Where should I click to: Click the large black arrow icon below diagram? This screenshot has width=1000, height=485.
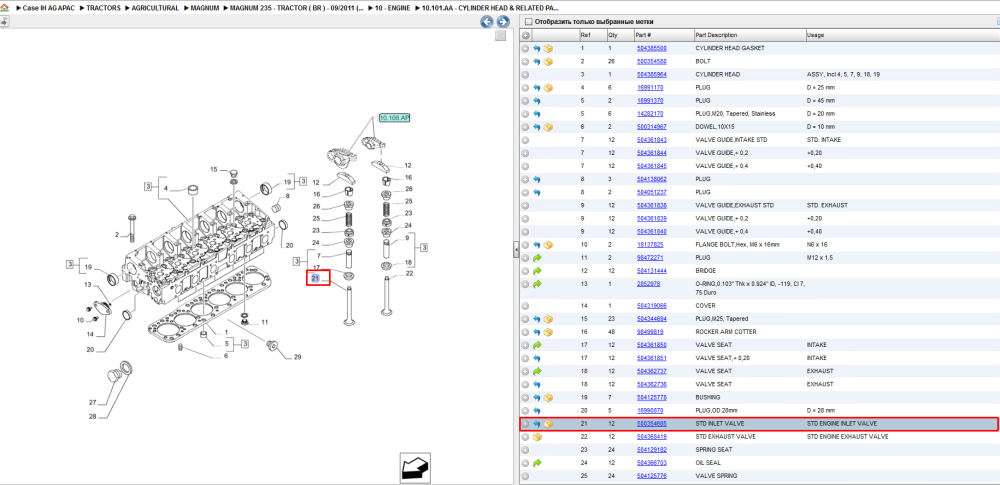(416, 468)
